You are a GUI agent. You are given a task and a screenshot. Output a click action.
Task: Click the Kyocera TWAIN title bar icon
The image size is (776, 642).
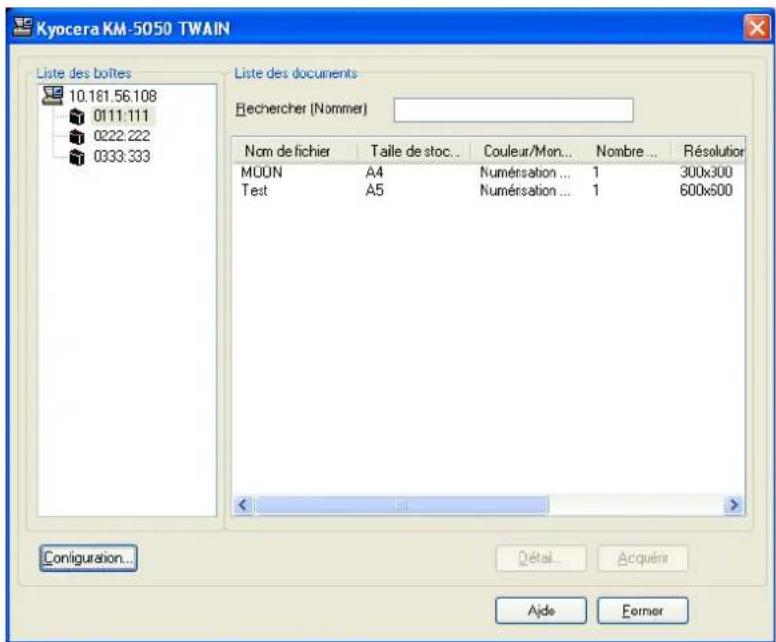coord(22,28)
